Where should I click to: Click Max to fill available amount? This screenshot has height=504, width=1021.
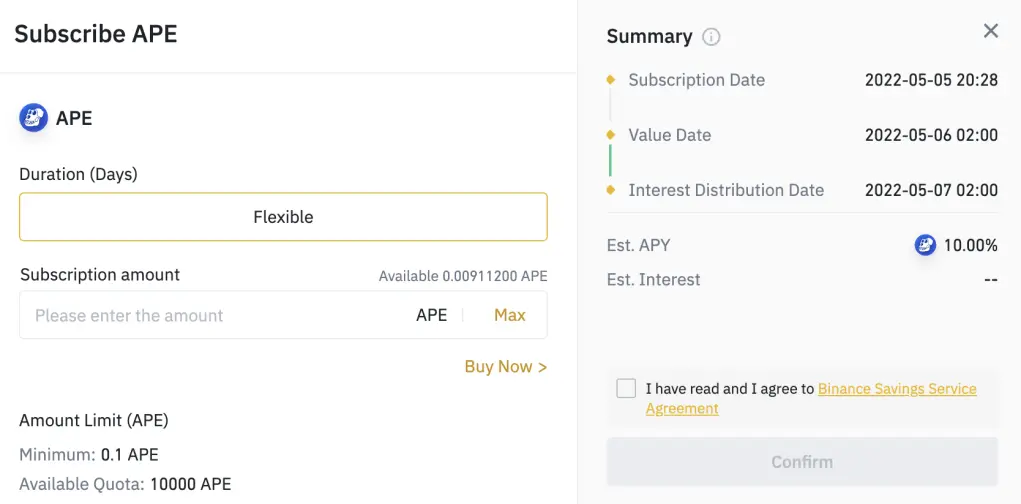tap(510, 315)
